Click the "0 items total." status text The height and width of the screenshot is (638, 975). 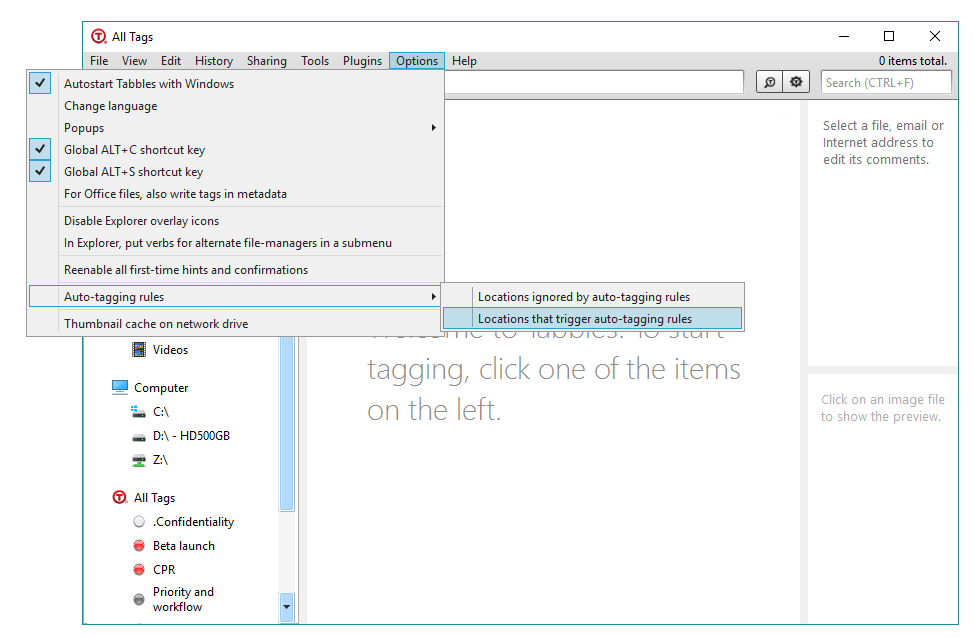click(x=913, y=61)
